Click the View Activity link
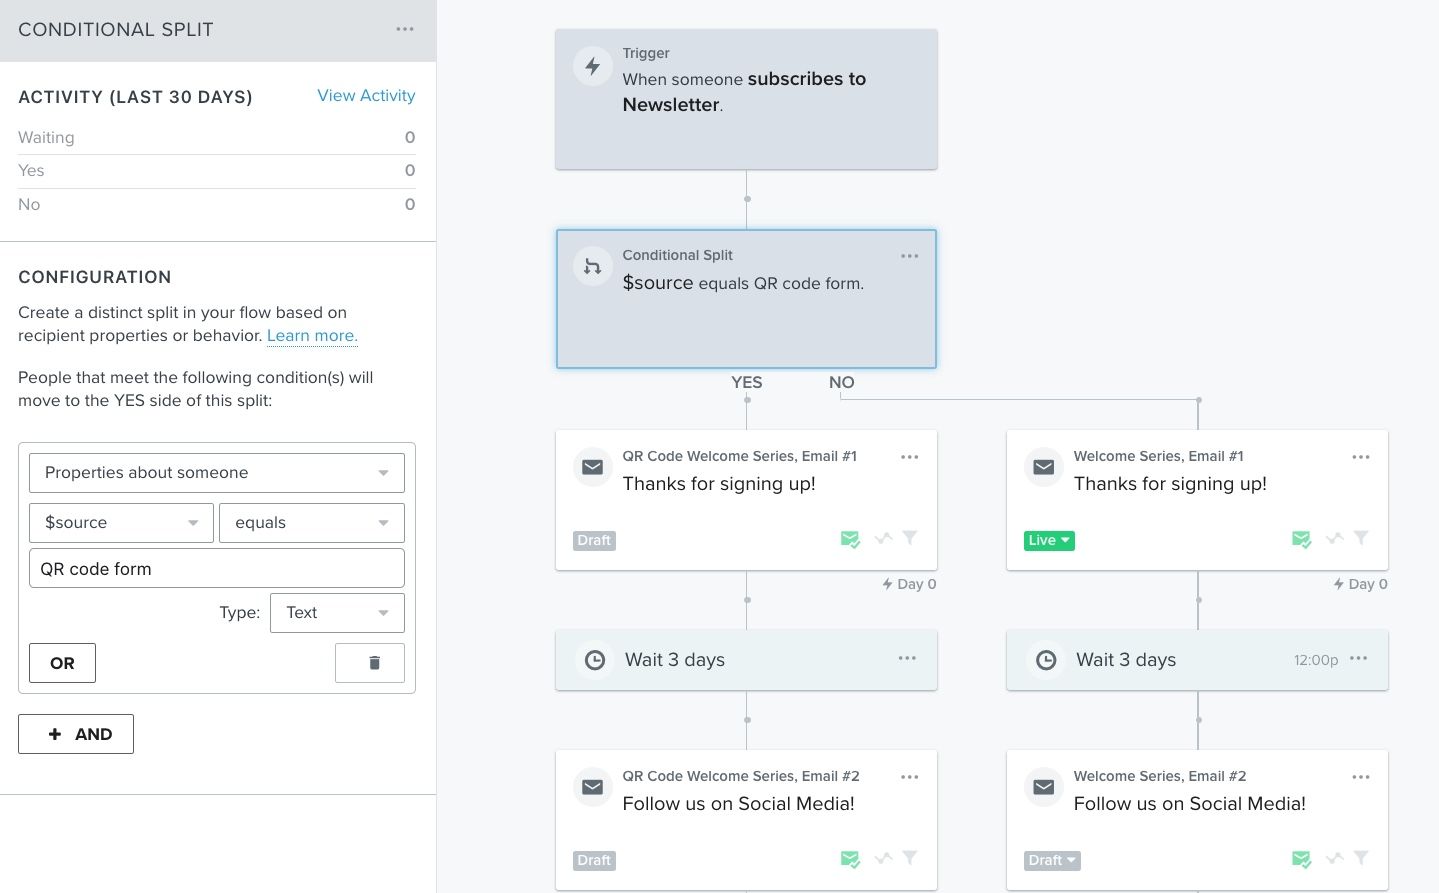The image size is (1439, 893). click(366, 95)
